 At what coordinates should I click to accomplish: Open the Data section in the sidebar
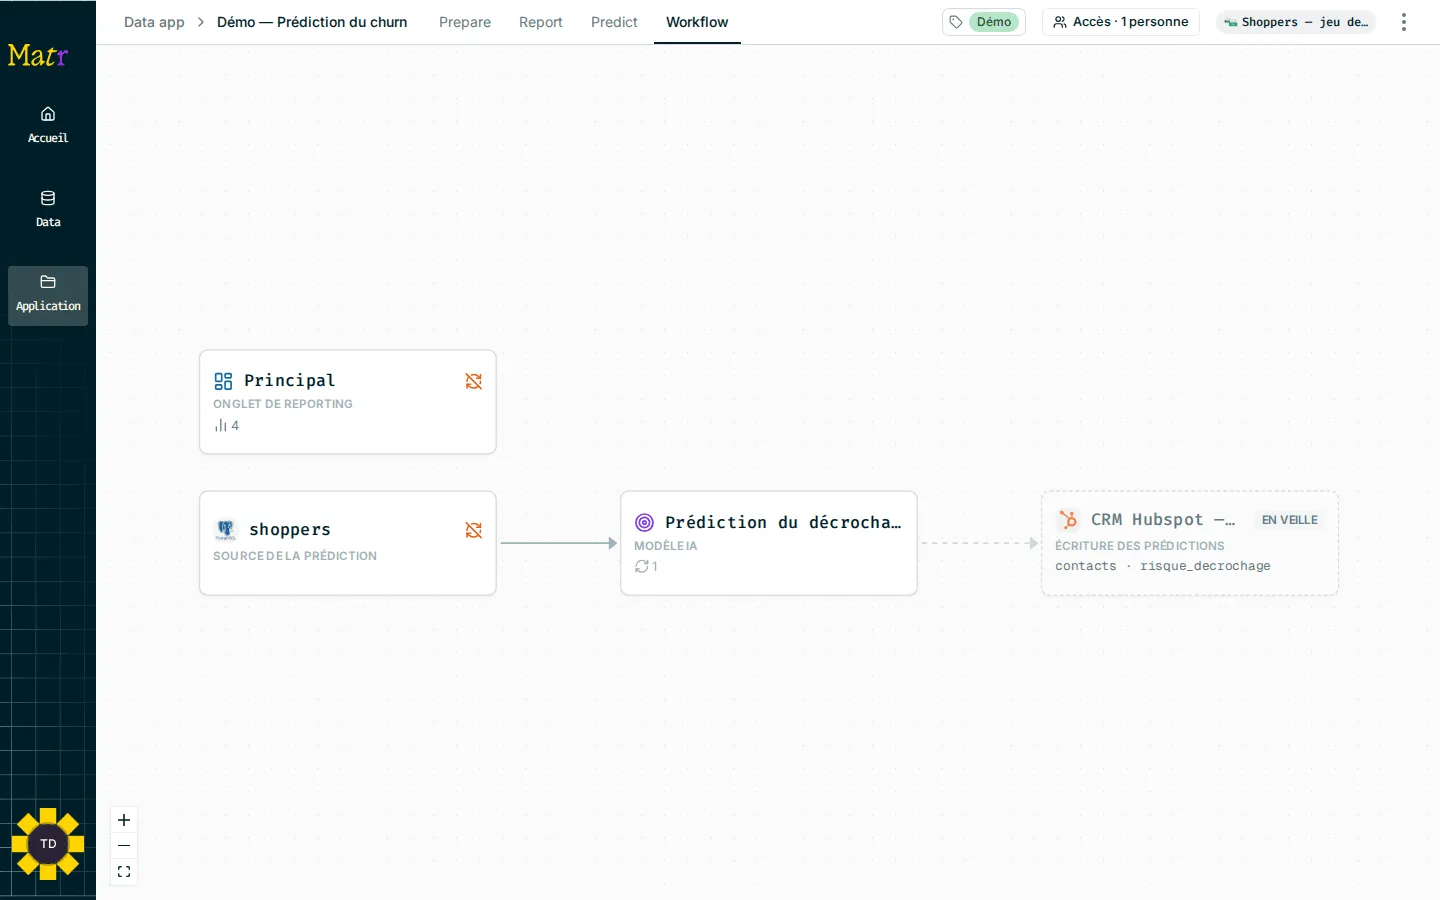pyautogui.click(x=48, y=210)
